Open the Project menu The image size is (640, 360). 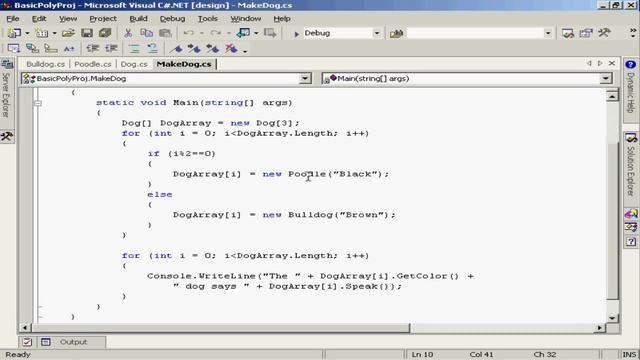point(103,19)
